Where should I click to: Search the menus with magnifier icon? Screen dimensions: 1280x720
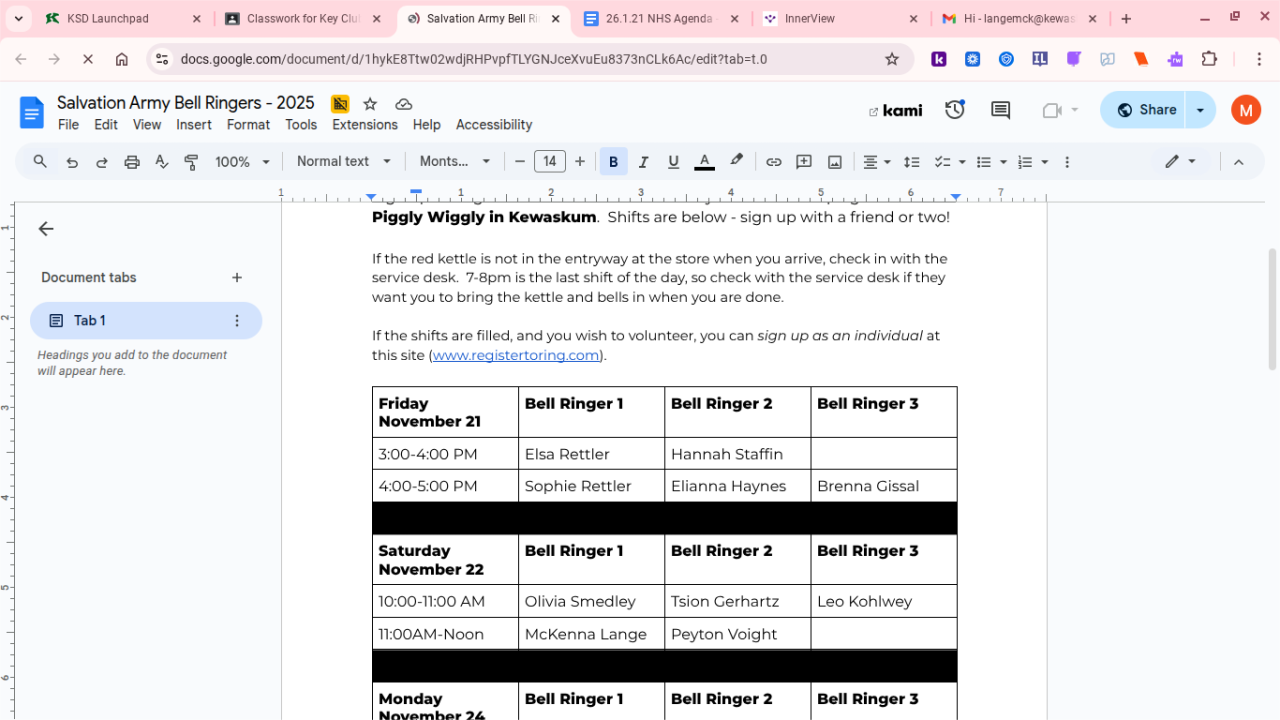[40, 162]
